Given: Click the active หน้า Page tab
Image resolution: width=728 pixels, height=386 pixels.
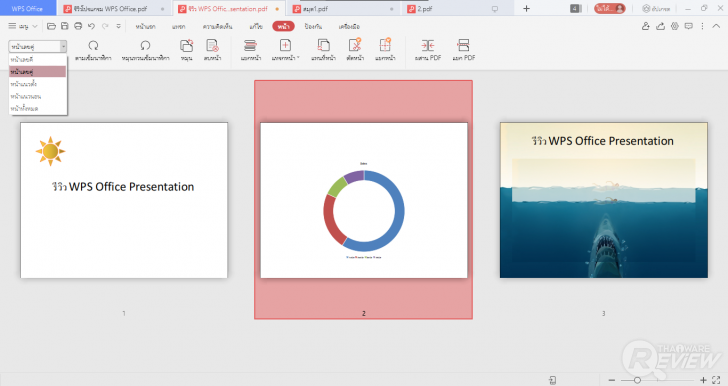Looking at the screenshot, I should tap(283, 26).
